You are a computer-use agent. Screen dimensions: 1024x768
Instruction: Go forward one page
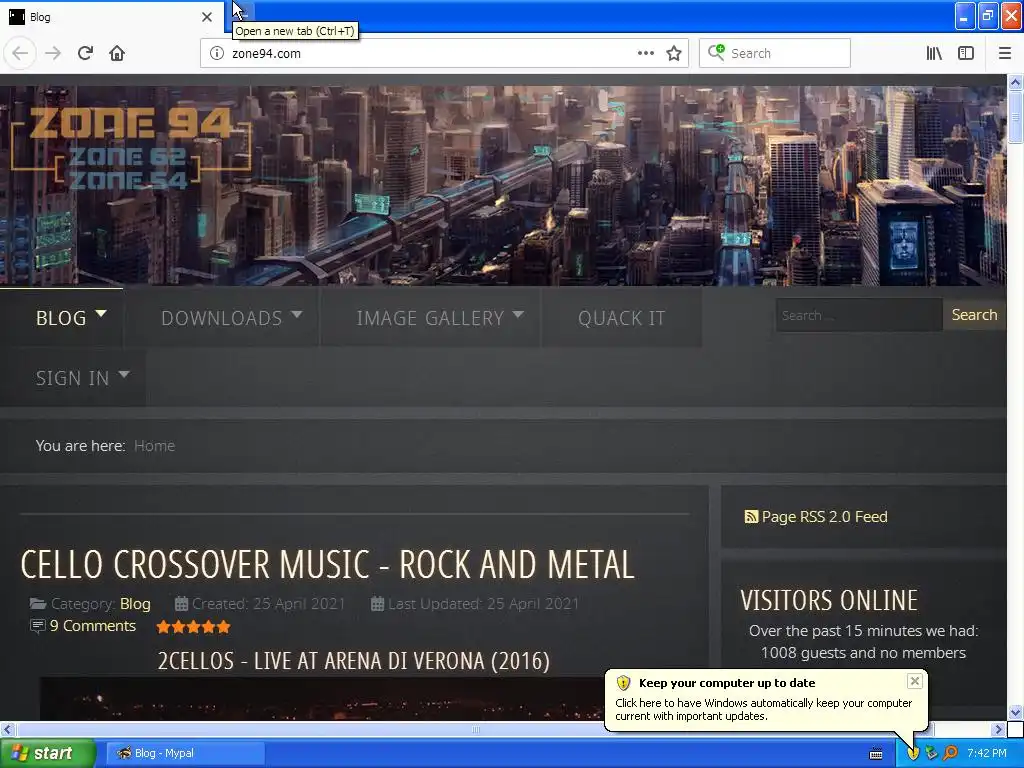pyautogui.click(x=53, y=54)
